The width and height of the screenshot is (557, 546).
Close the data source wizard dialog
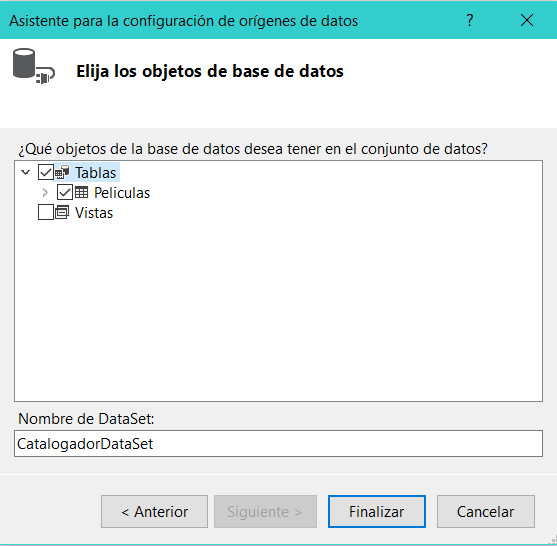coord(527,20)
